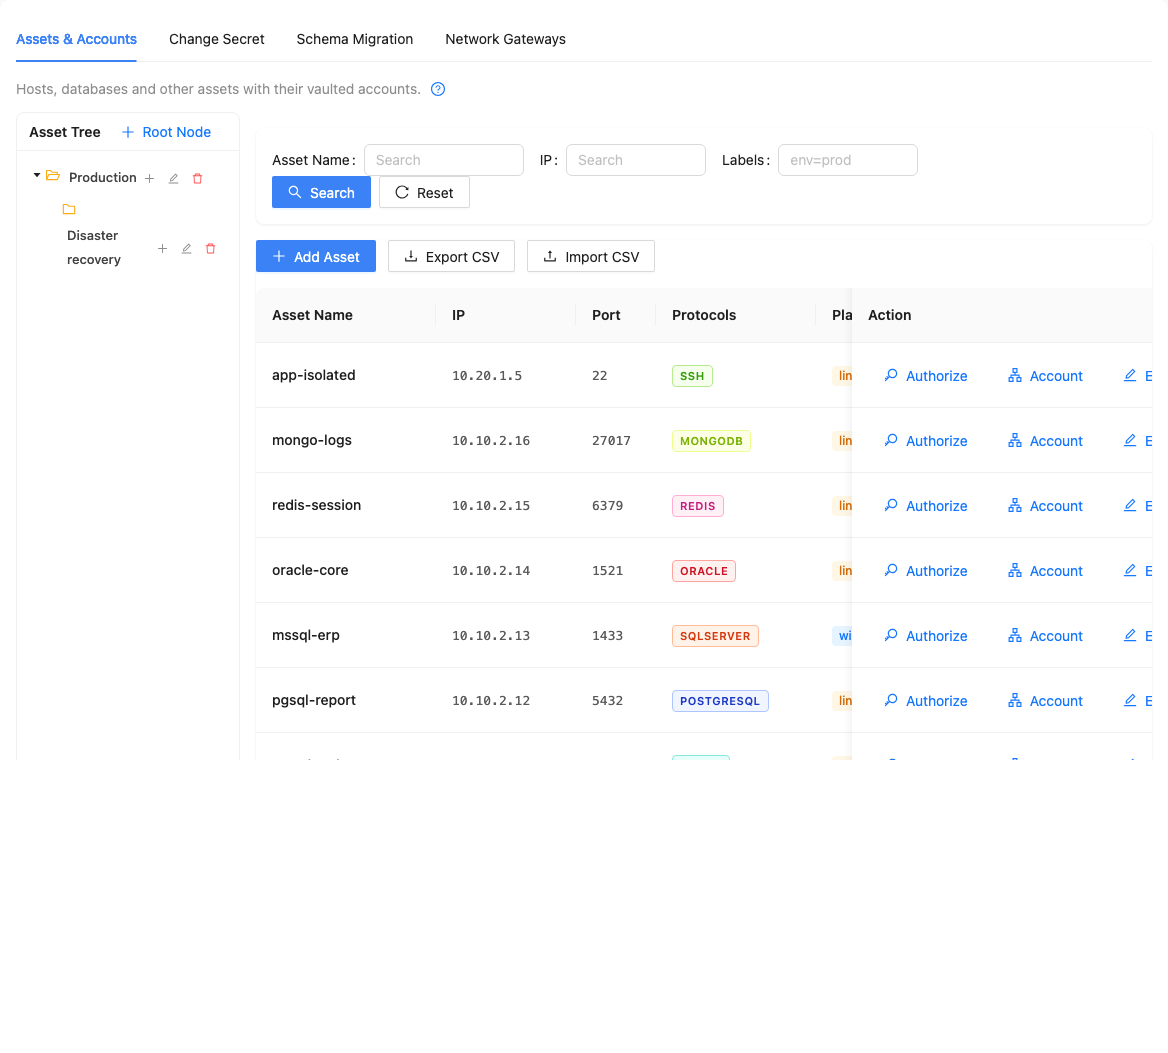Screen dimensions: 1168x1053
Task: Reset the search filters
Action: click(424, 192)
